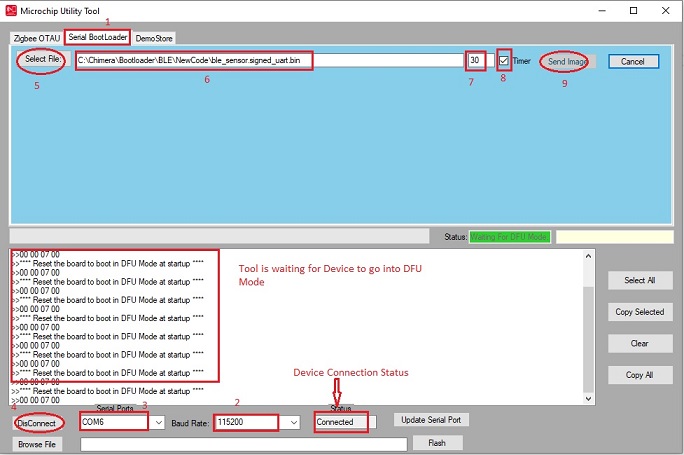Screen dimensions: 684x455
Task: Click the Cancel button
Action: pyautogui.click(x=633, y=61)
